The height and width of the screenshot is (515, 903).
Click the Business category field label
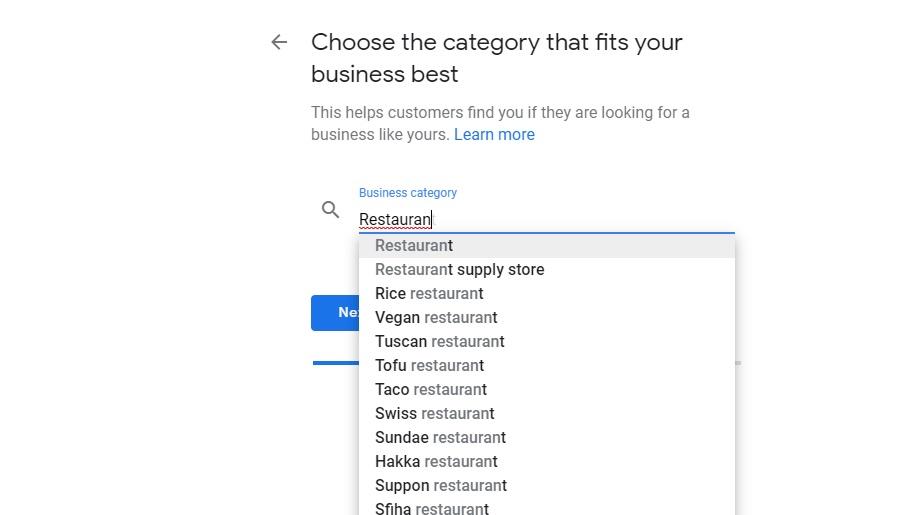408,193
